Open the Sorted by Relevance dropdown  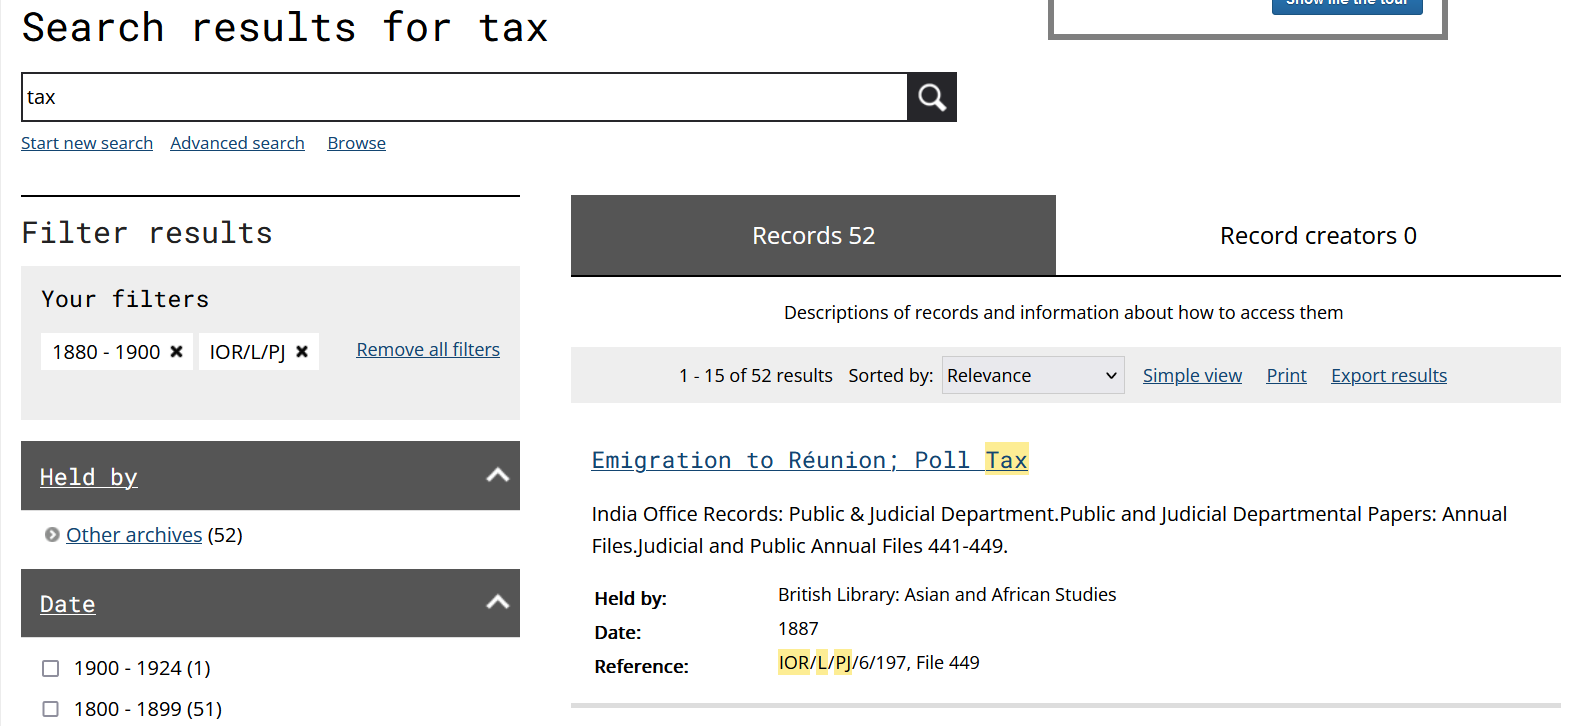pos(1032,376)
